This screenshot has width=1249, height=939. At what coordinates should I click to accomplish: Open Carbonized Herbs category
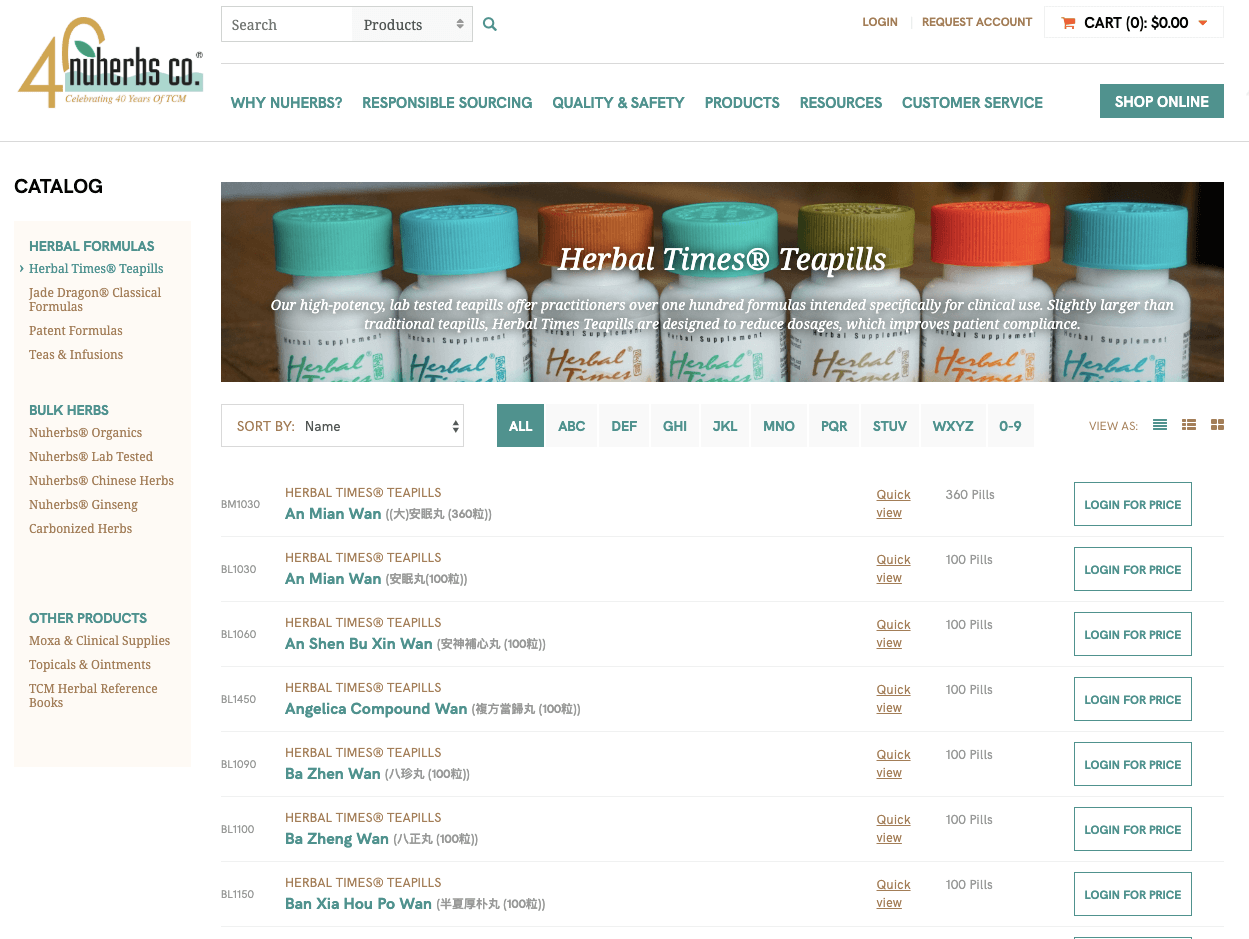point(81,529)
